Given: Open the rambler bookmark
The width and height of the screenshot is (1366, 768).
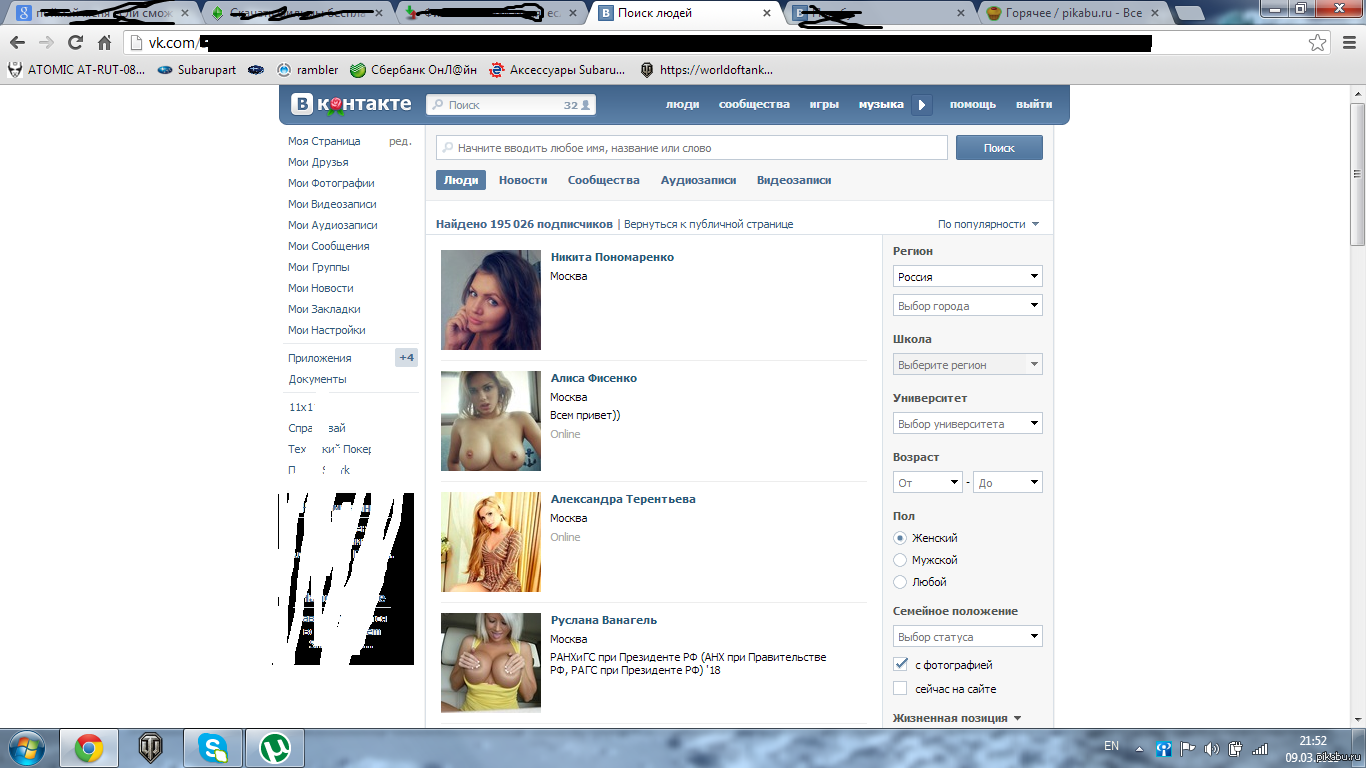Looking at the screenshot, I should click(x=308, y=70).
